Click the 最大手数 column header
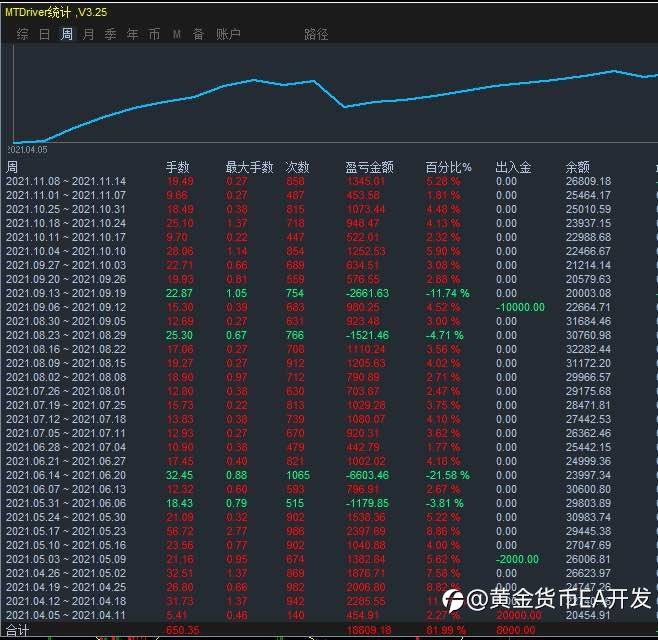 (249, 167)
